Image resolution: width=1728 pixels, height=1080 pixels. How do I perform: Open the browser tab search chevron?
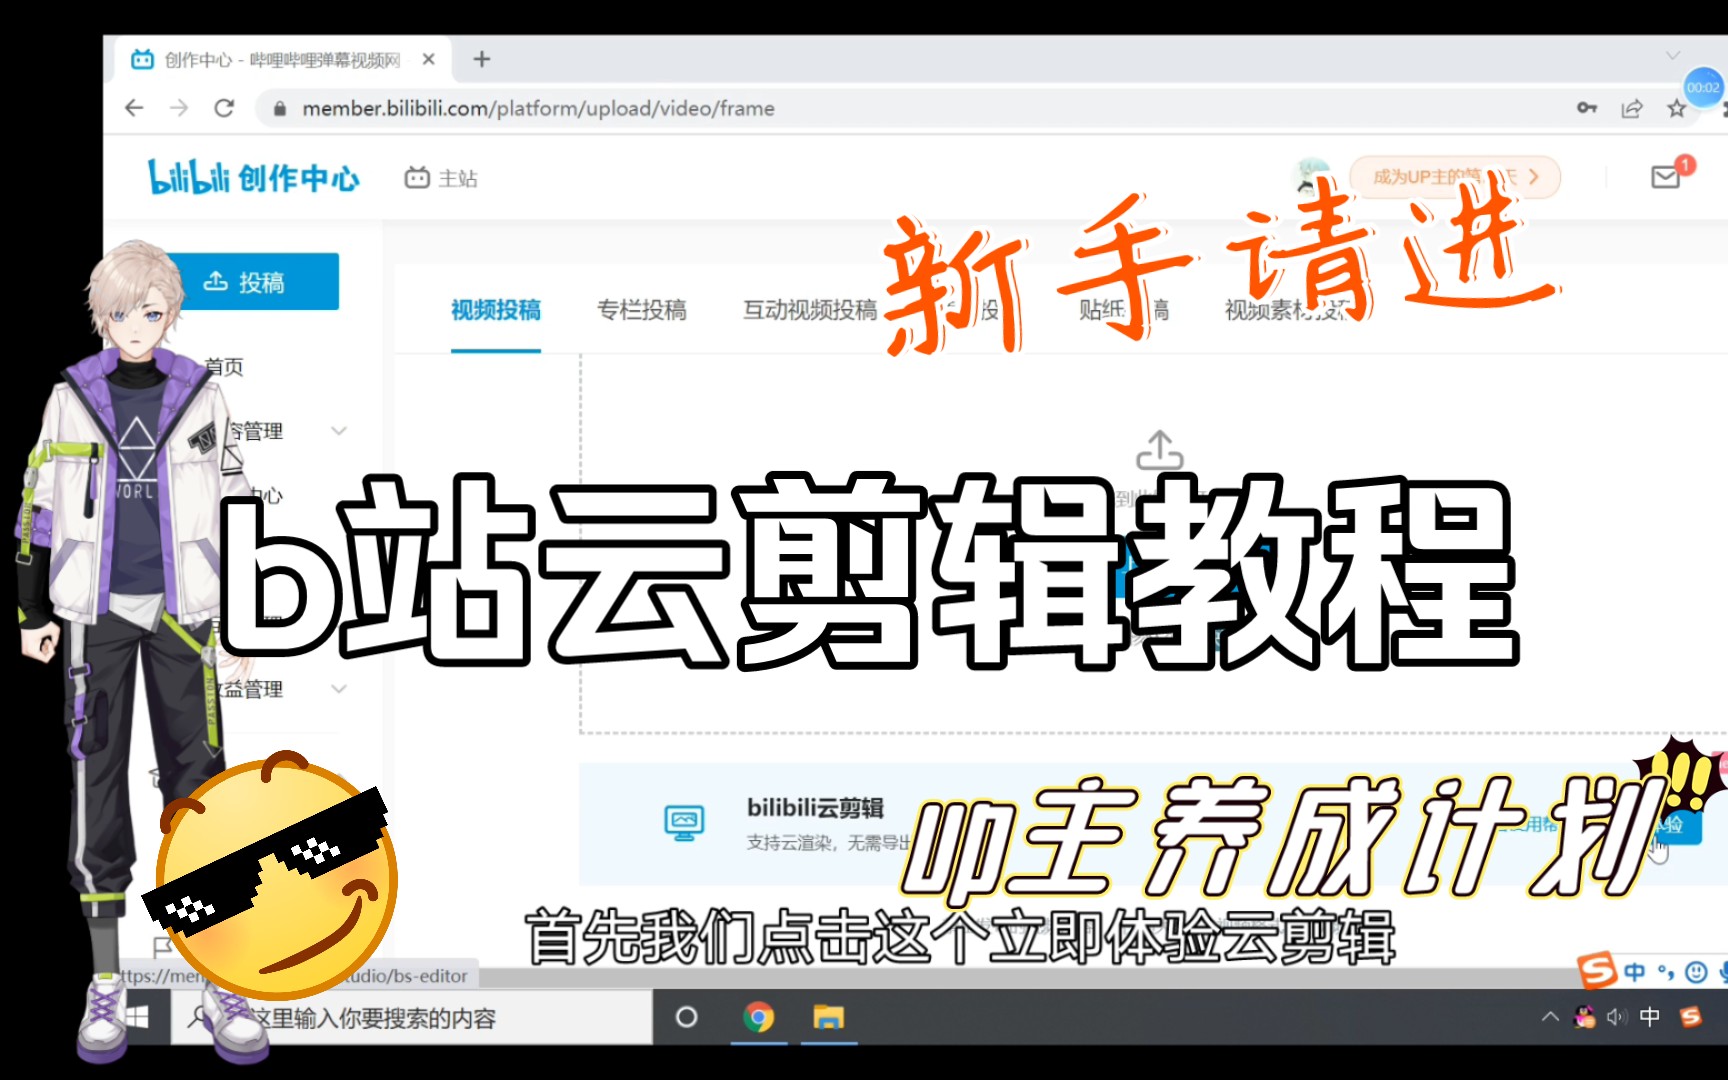(x=1673, y=55)
